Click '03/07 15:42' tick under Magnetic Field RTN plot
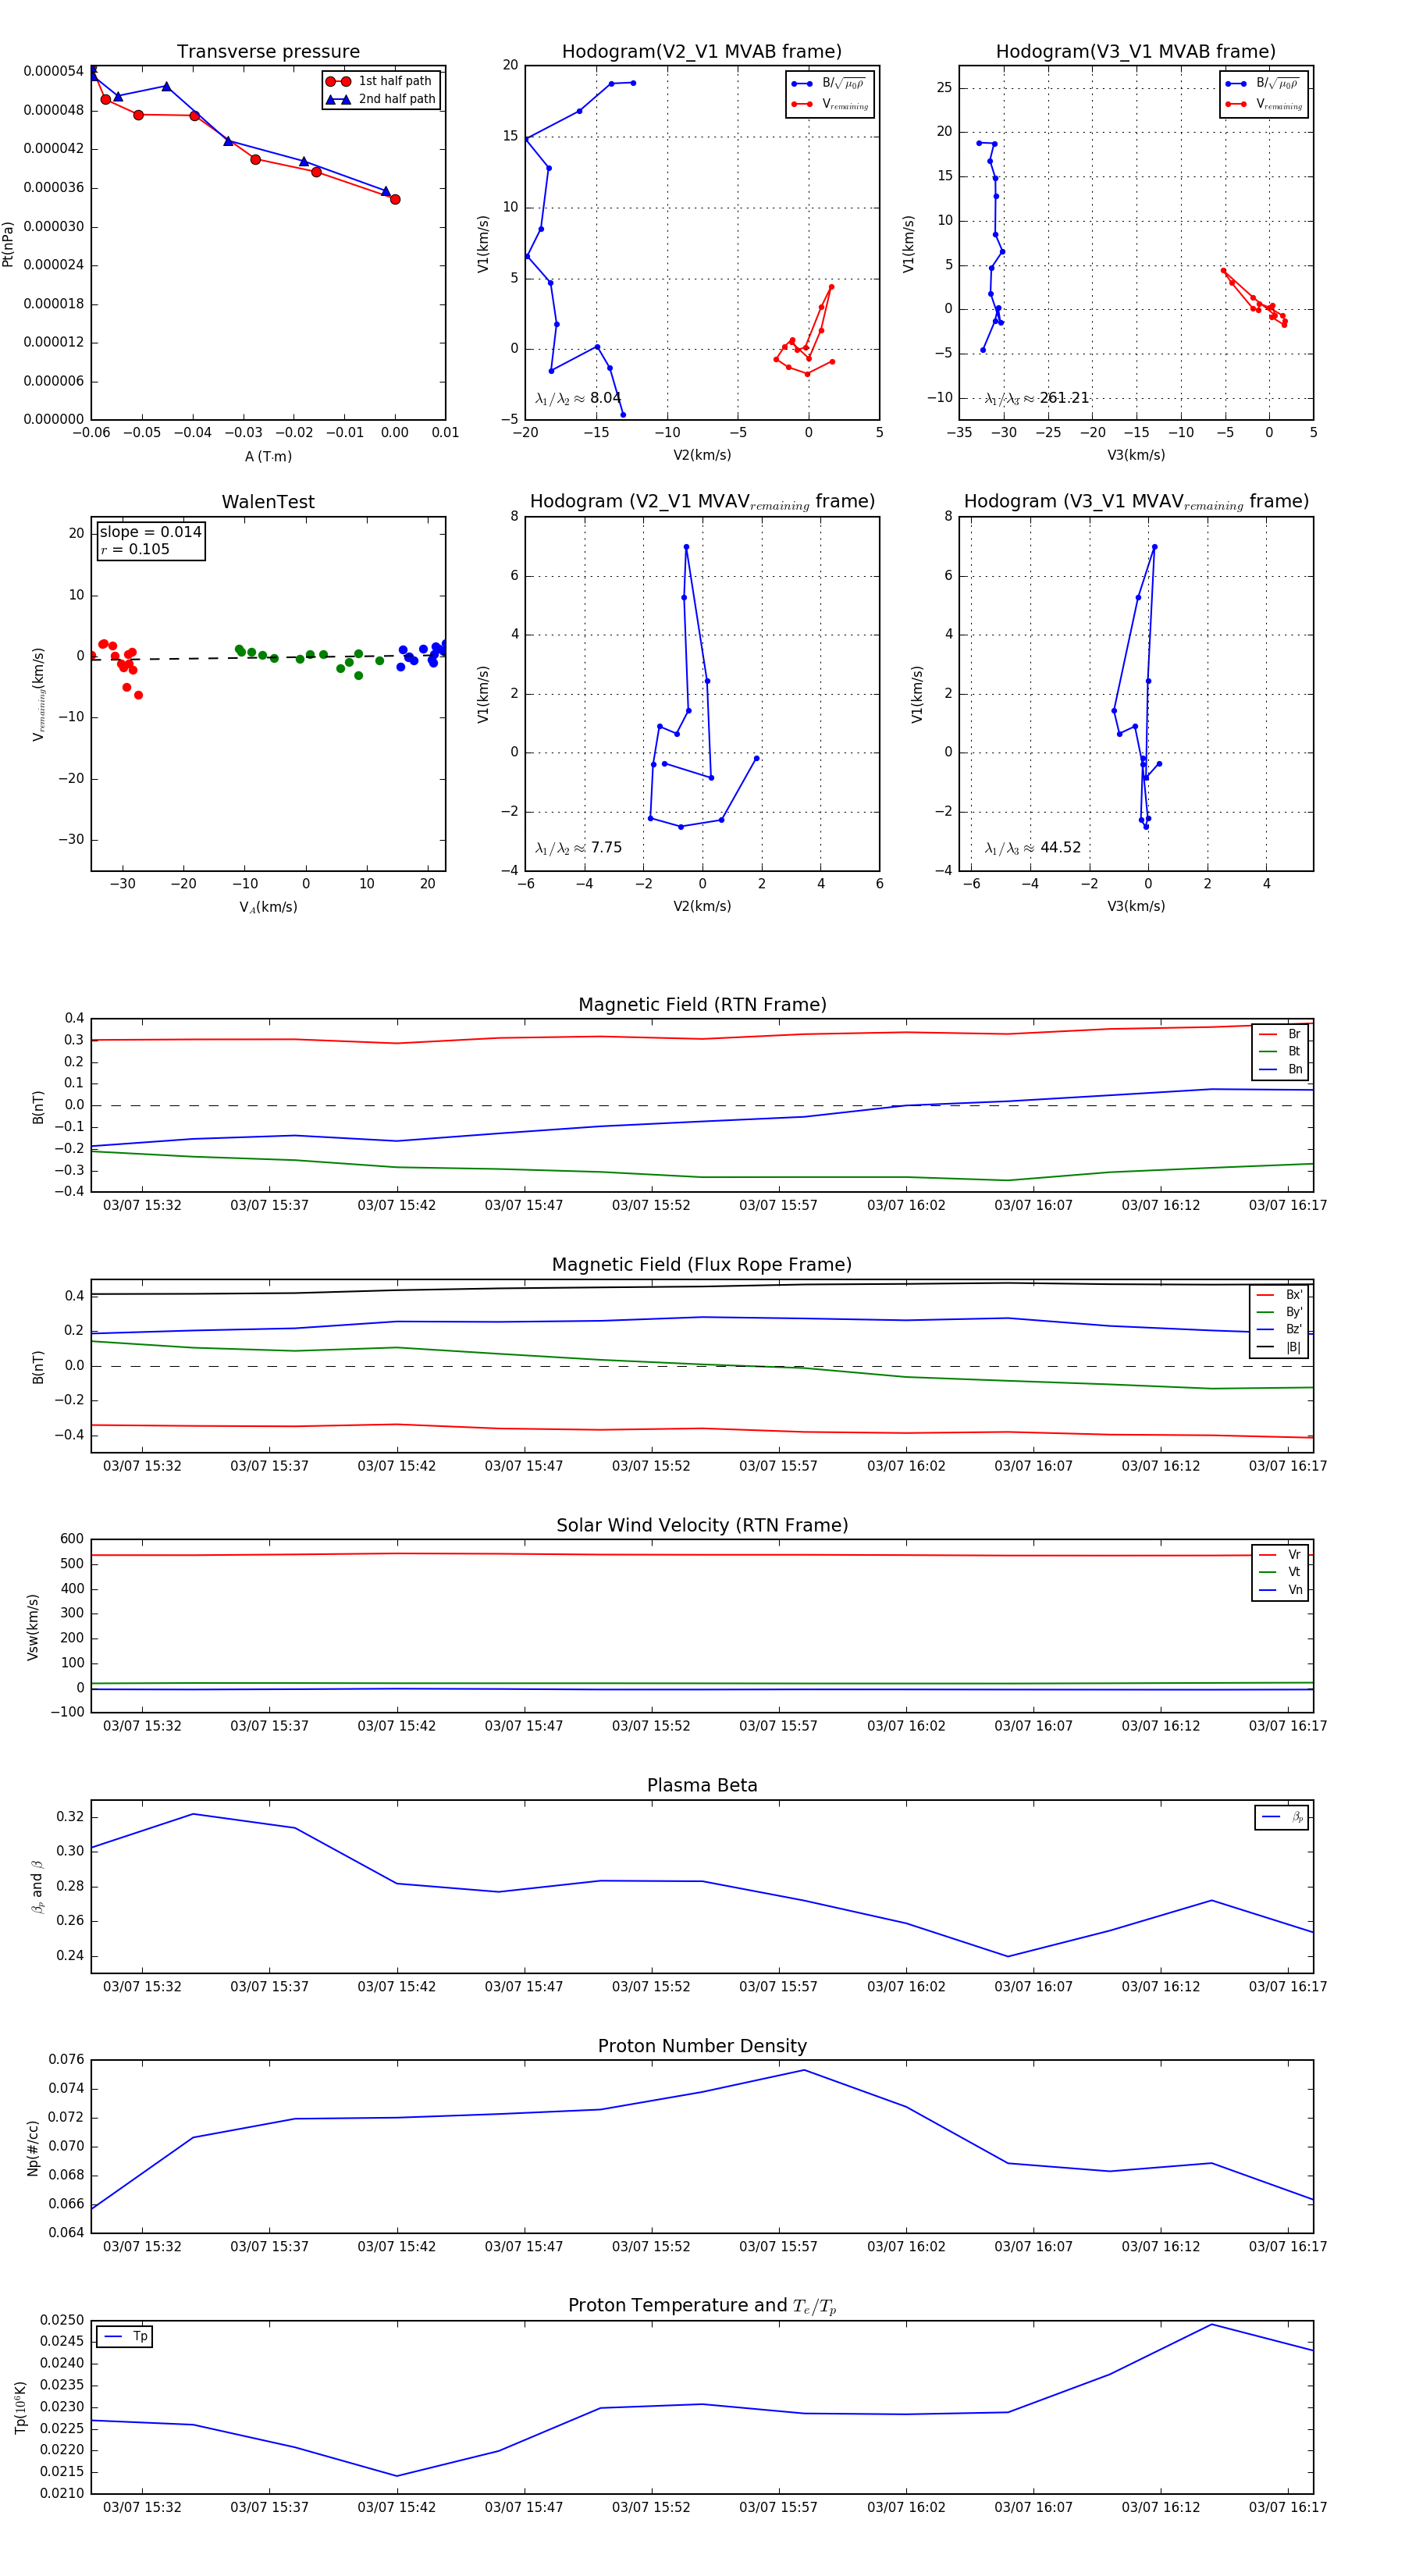This screenshot has height=2576, width=1405. (397, 1206)
